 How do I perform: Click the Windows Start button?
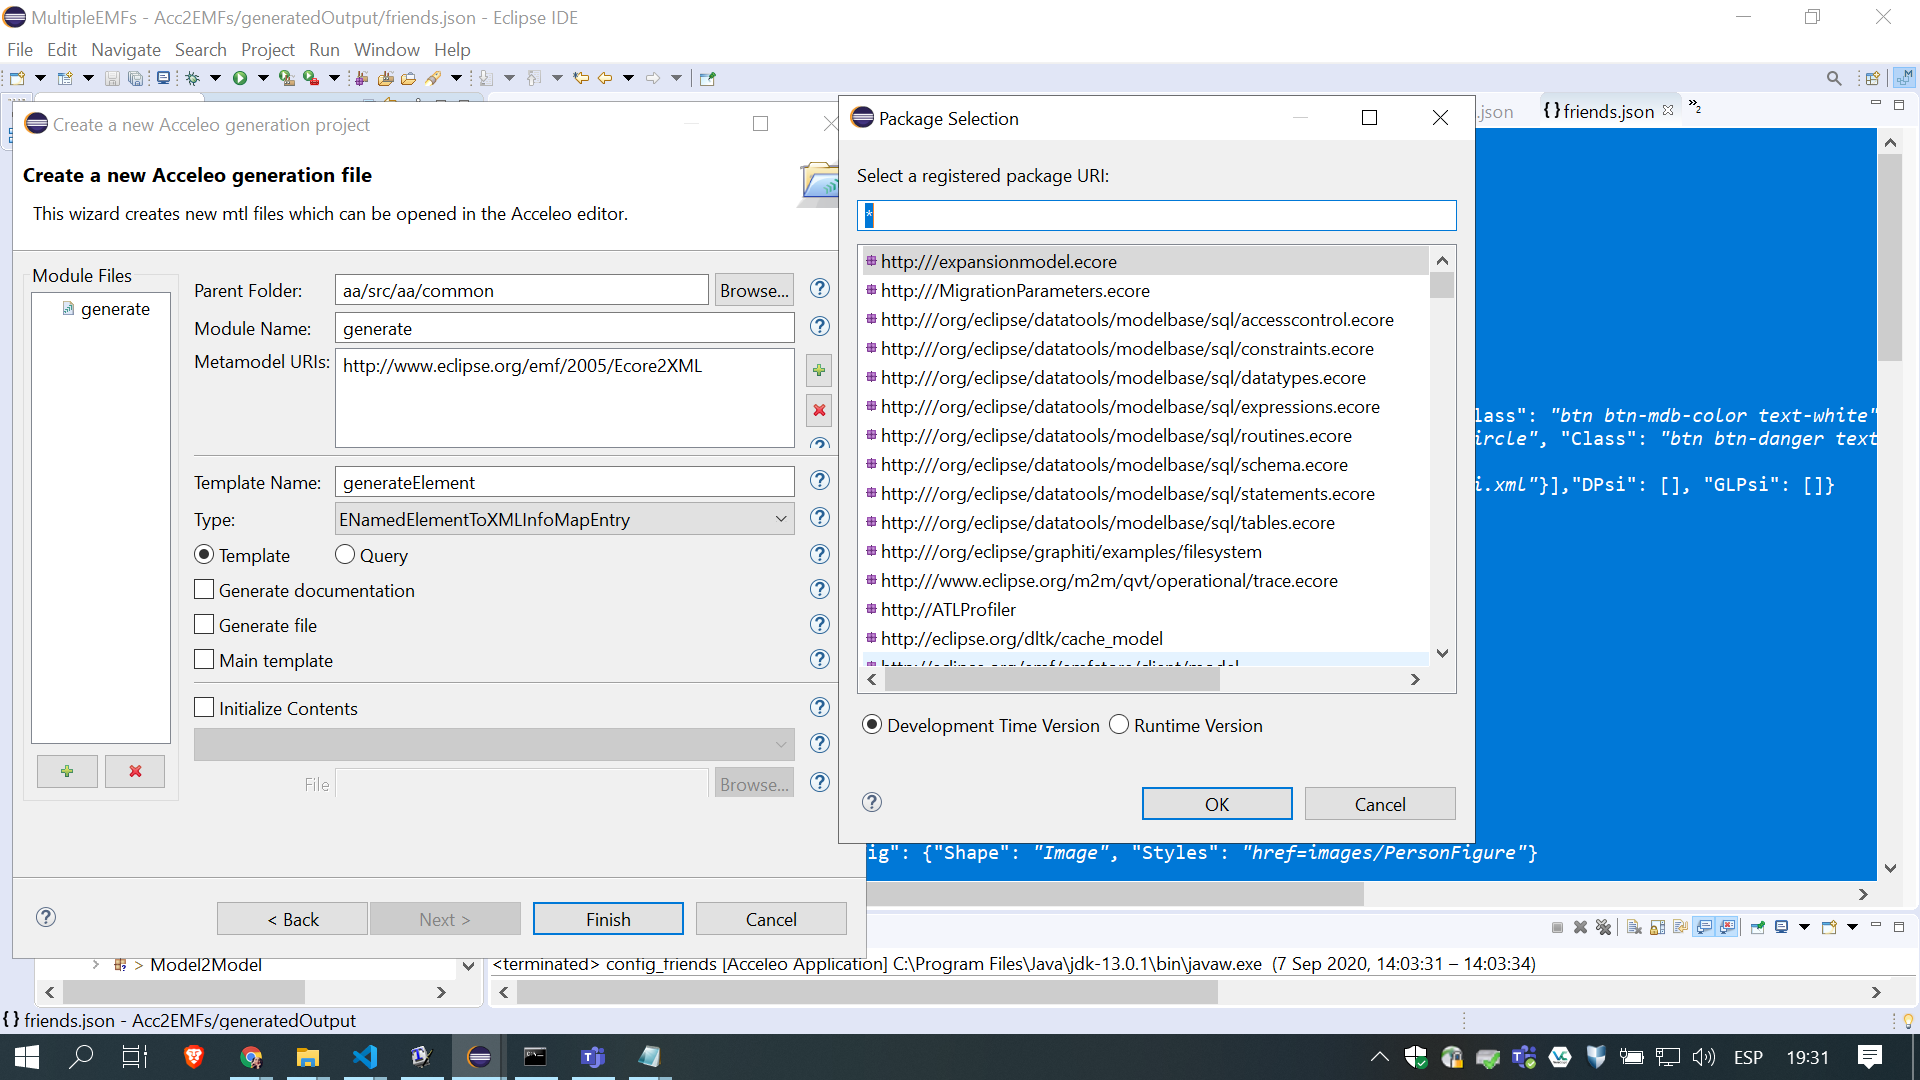pyautogui.click(x=27, y=1057)
